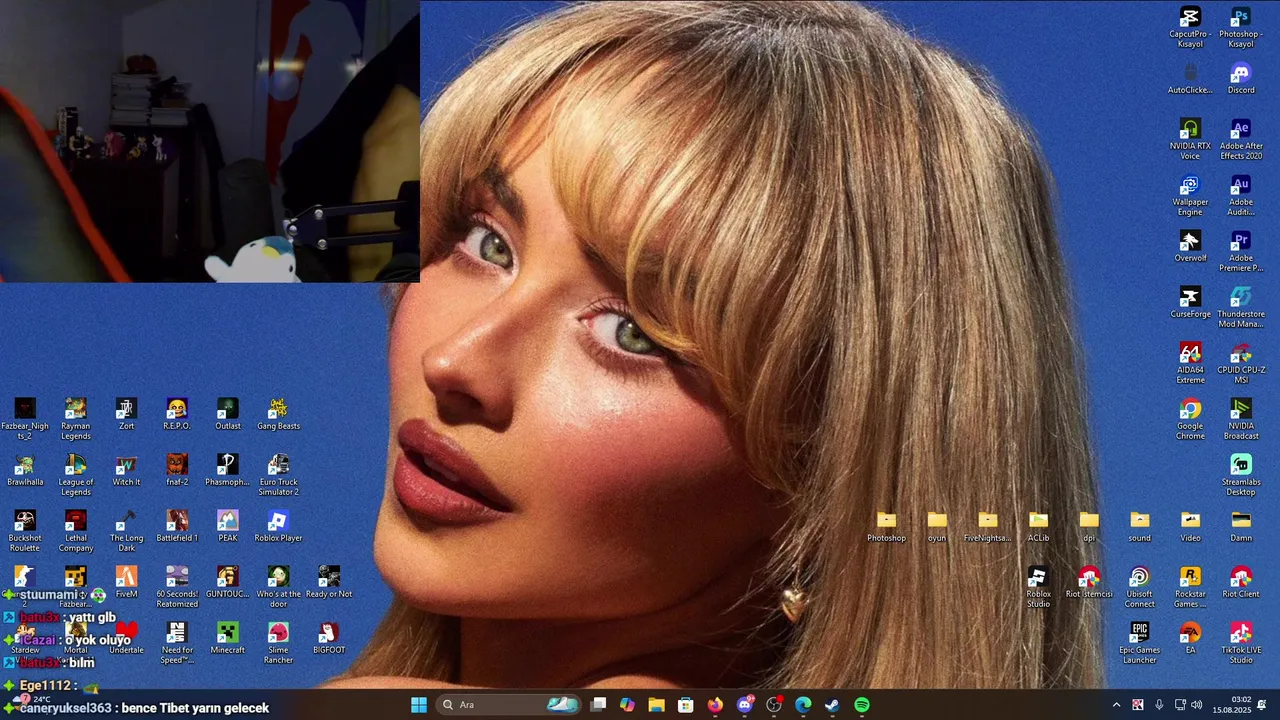Select the TikTok LIVE Studio icon

1241,643
